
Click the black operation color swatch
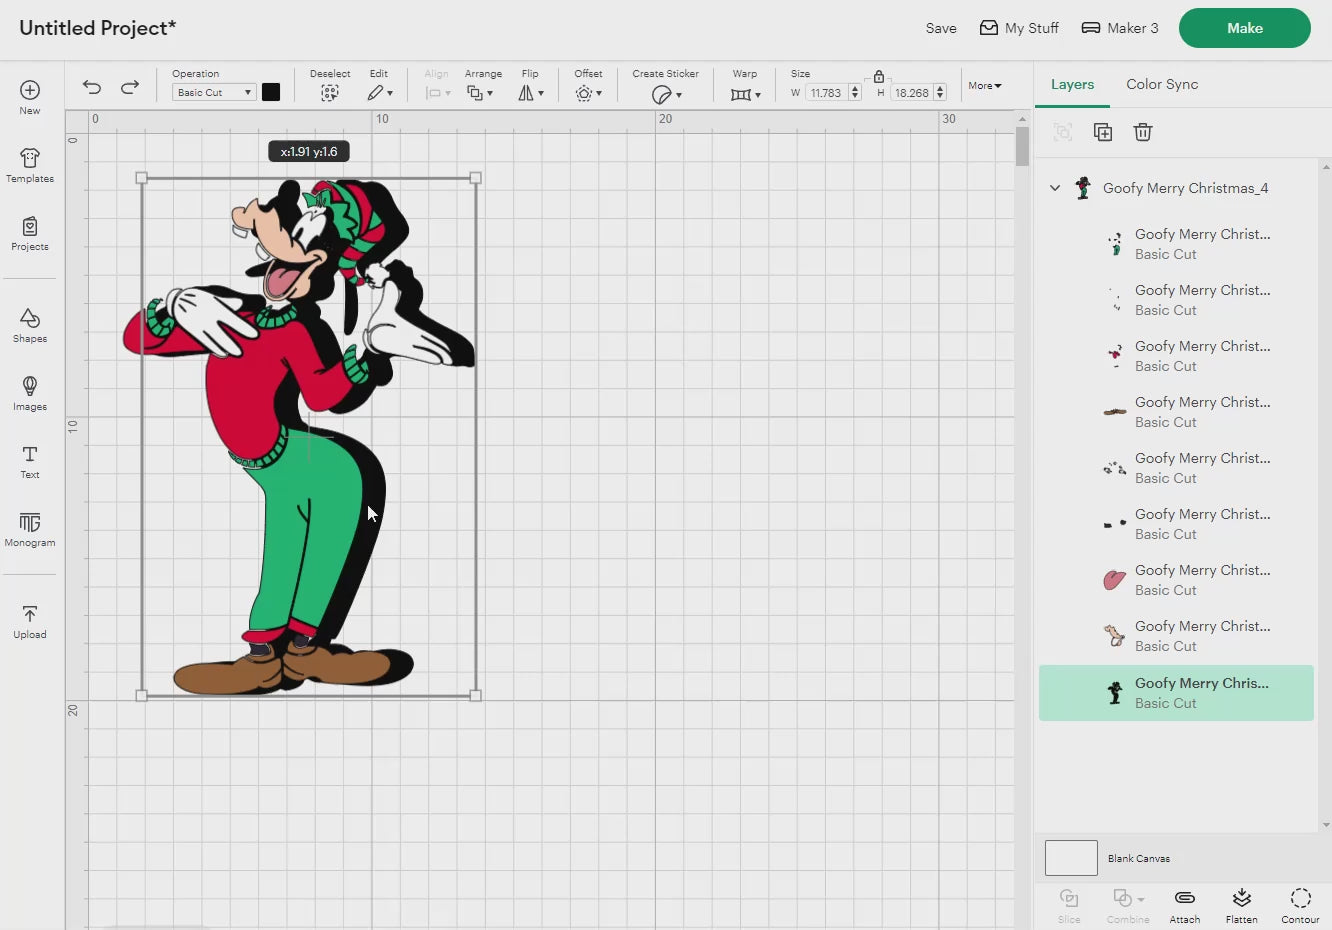pos(271,92)
